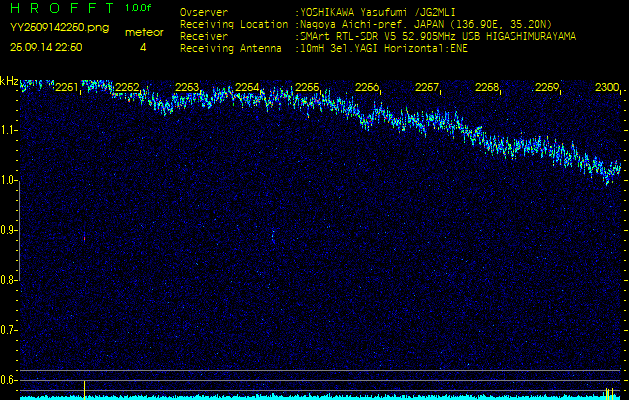Screen dimensions: 629x400
Task: Click the 2251 time marker
Action: coord(67,88)
